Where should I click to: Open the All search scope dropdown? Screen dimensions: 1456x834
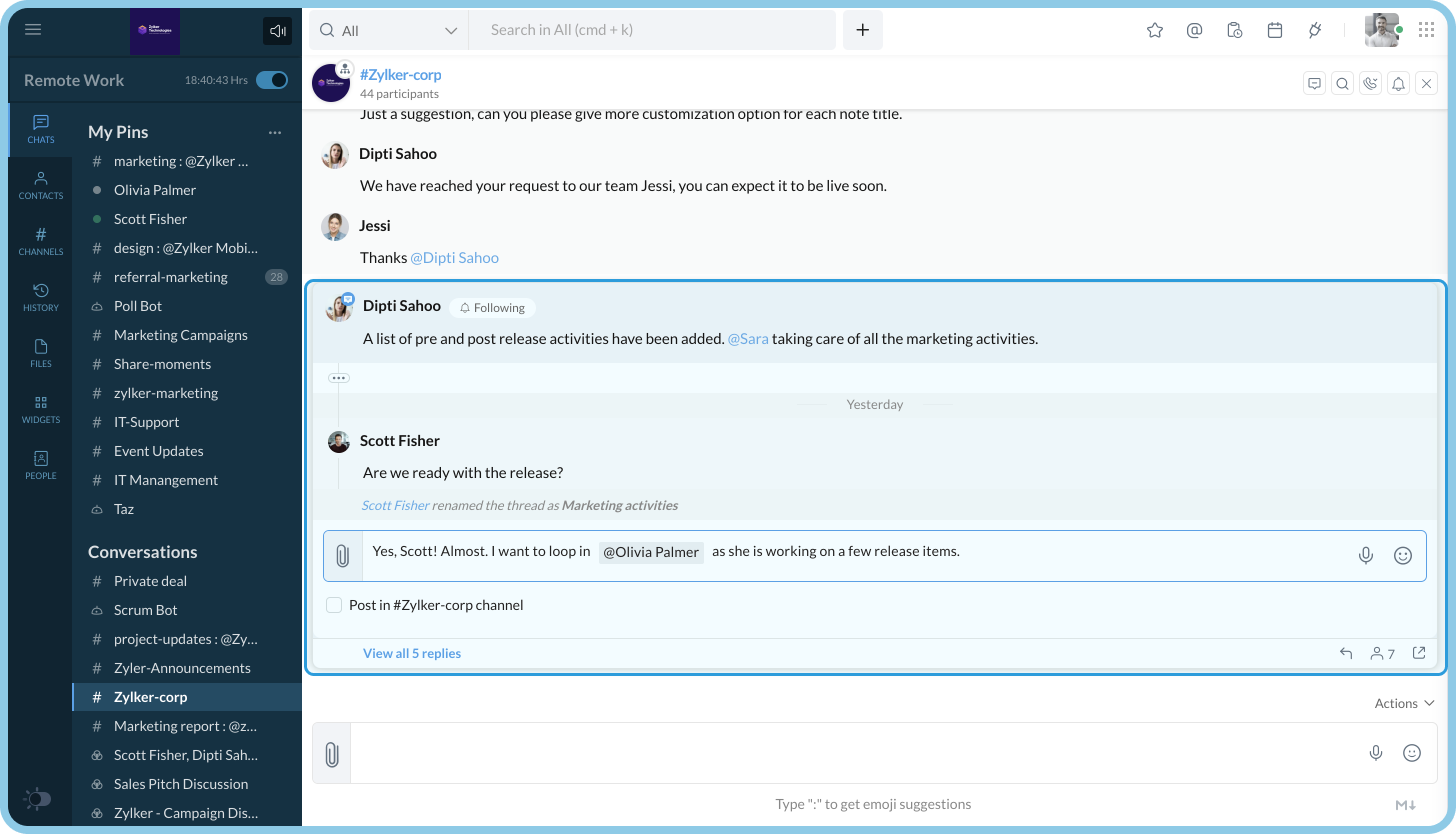388,31
